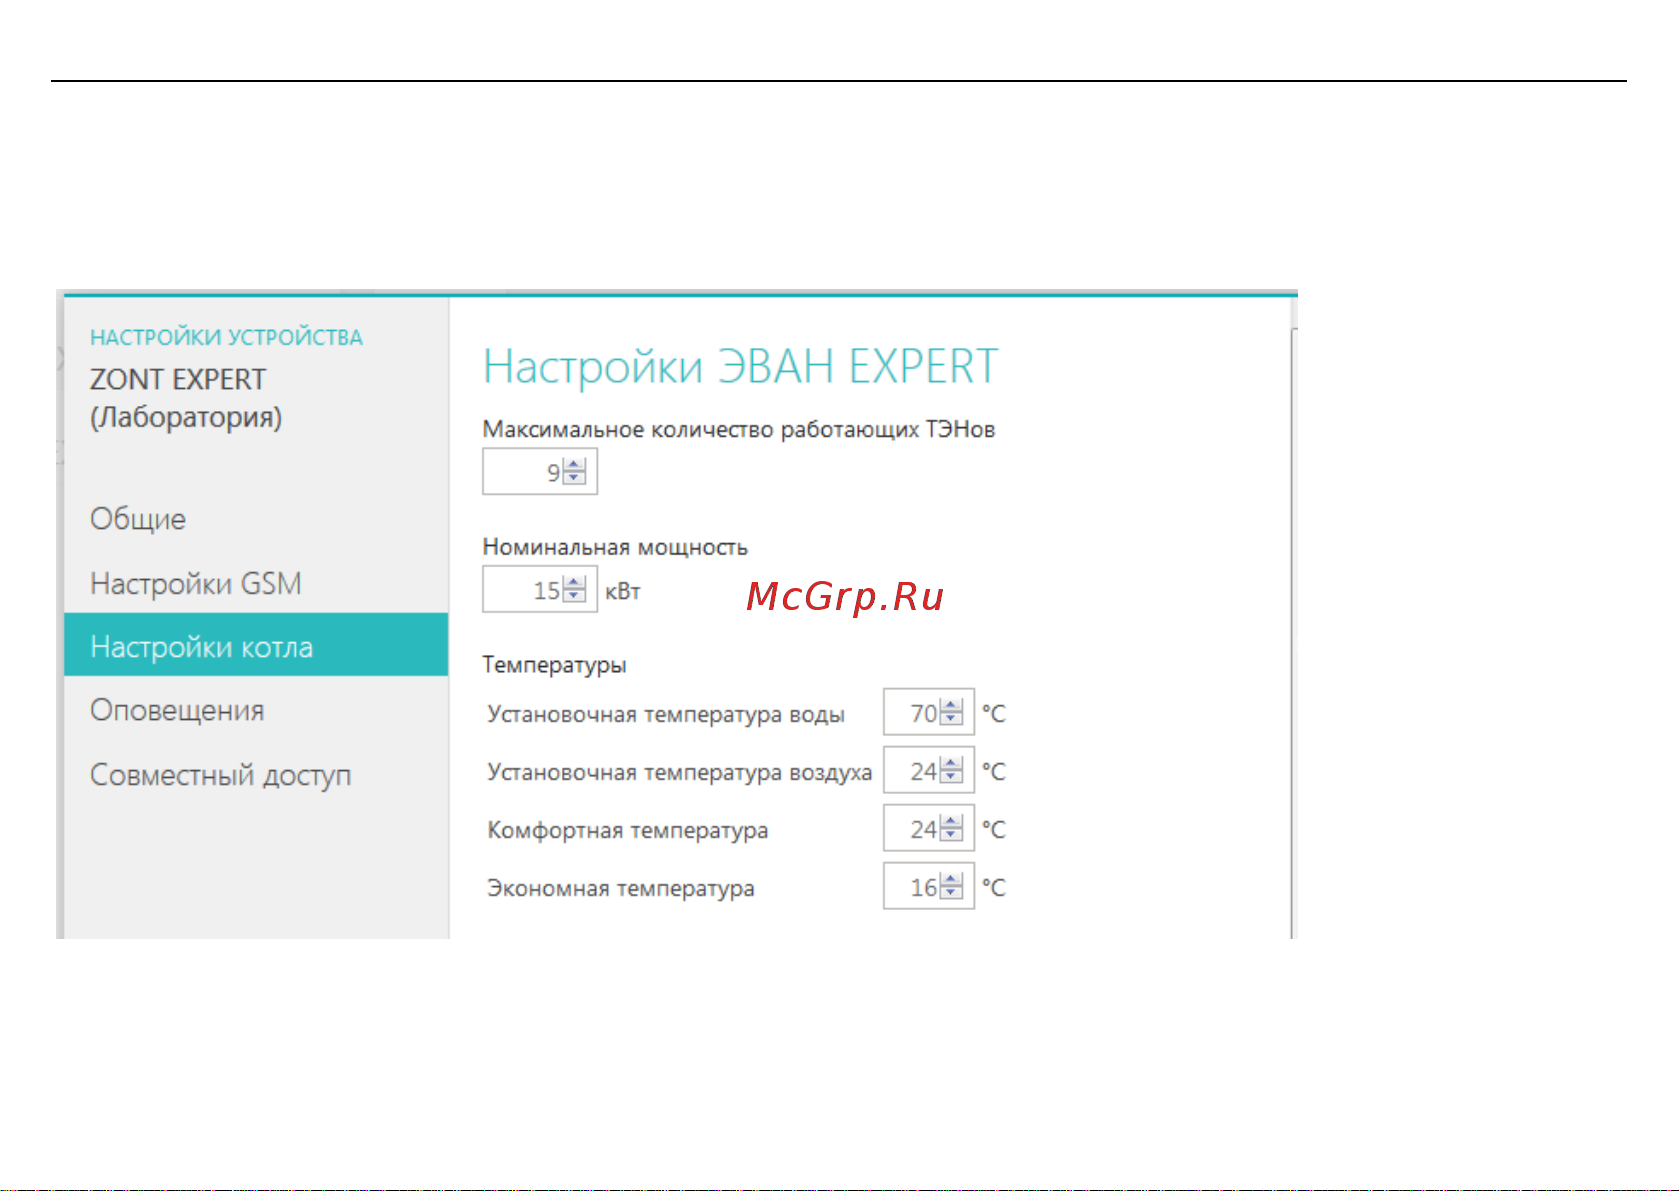Image resolution: width=1679 pixels, height=1191 pixels.
Task: Click ZONT EXPERT (Лаборатория) device name
Action: (x=186, y=398)
